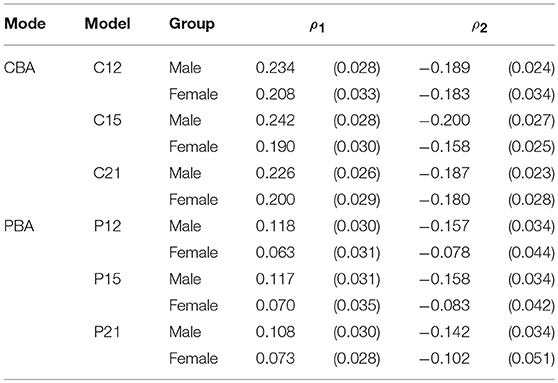Select the PBA mode cell
This screenshot has height=383, width=558.
pyautogui.click(x=19, y=226)
